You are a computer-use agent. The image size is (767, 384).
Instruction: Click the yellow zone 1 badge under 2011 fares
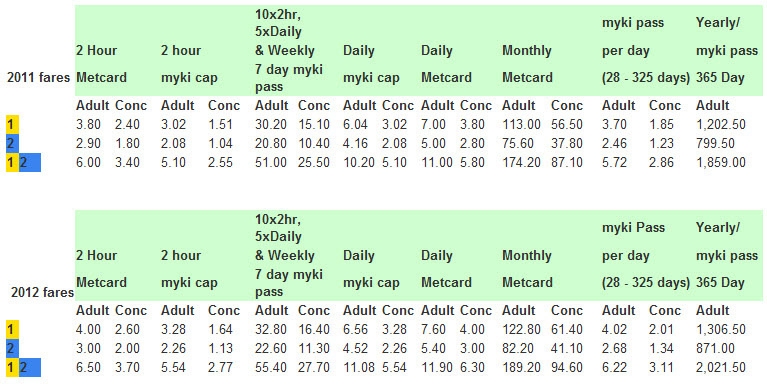click(x=12, y=125)
